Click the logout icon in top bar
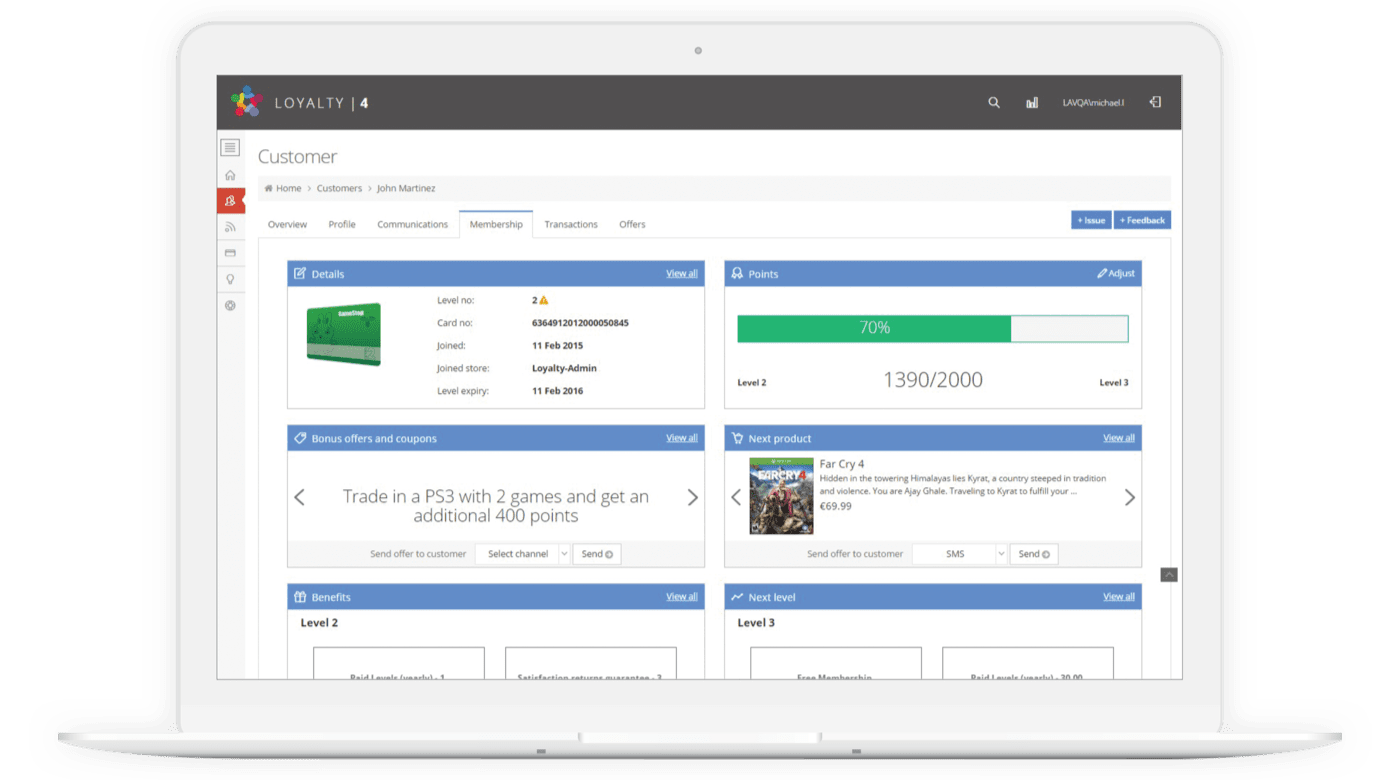This screenshot has width=1400, height=780. (x=1155, y=102)
